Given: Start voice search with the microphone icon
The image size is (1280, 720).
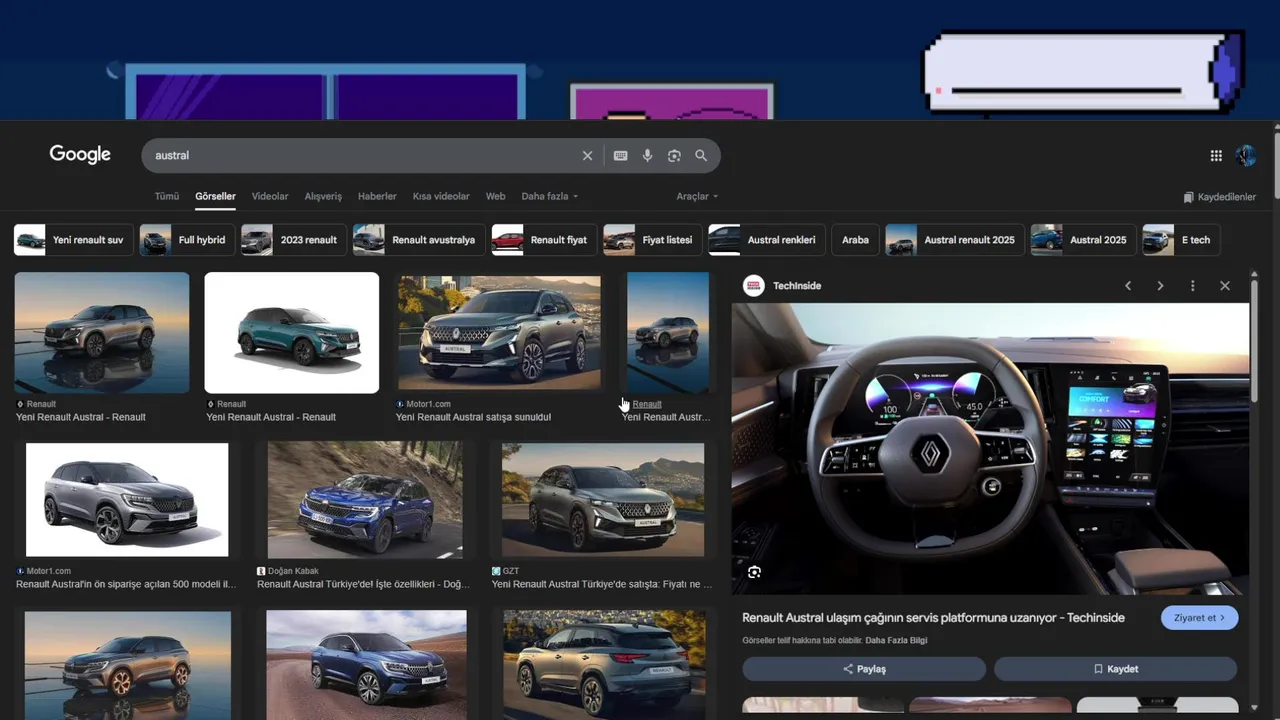Looking at the screenshot, I should tap(647, 156).
